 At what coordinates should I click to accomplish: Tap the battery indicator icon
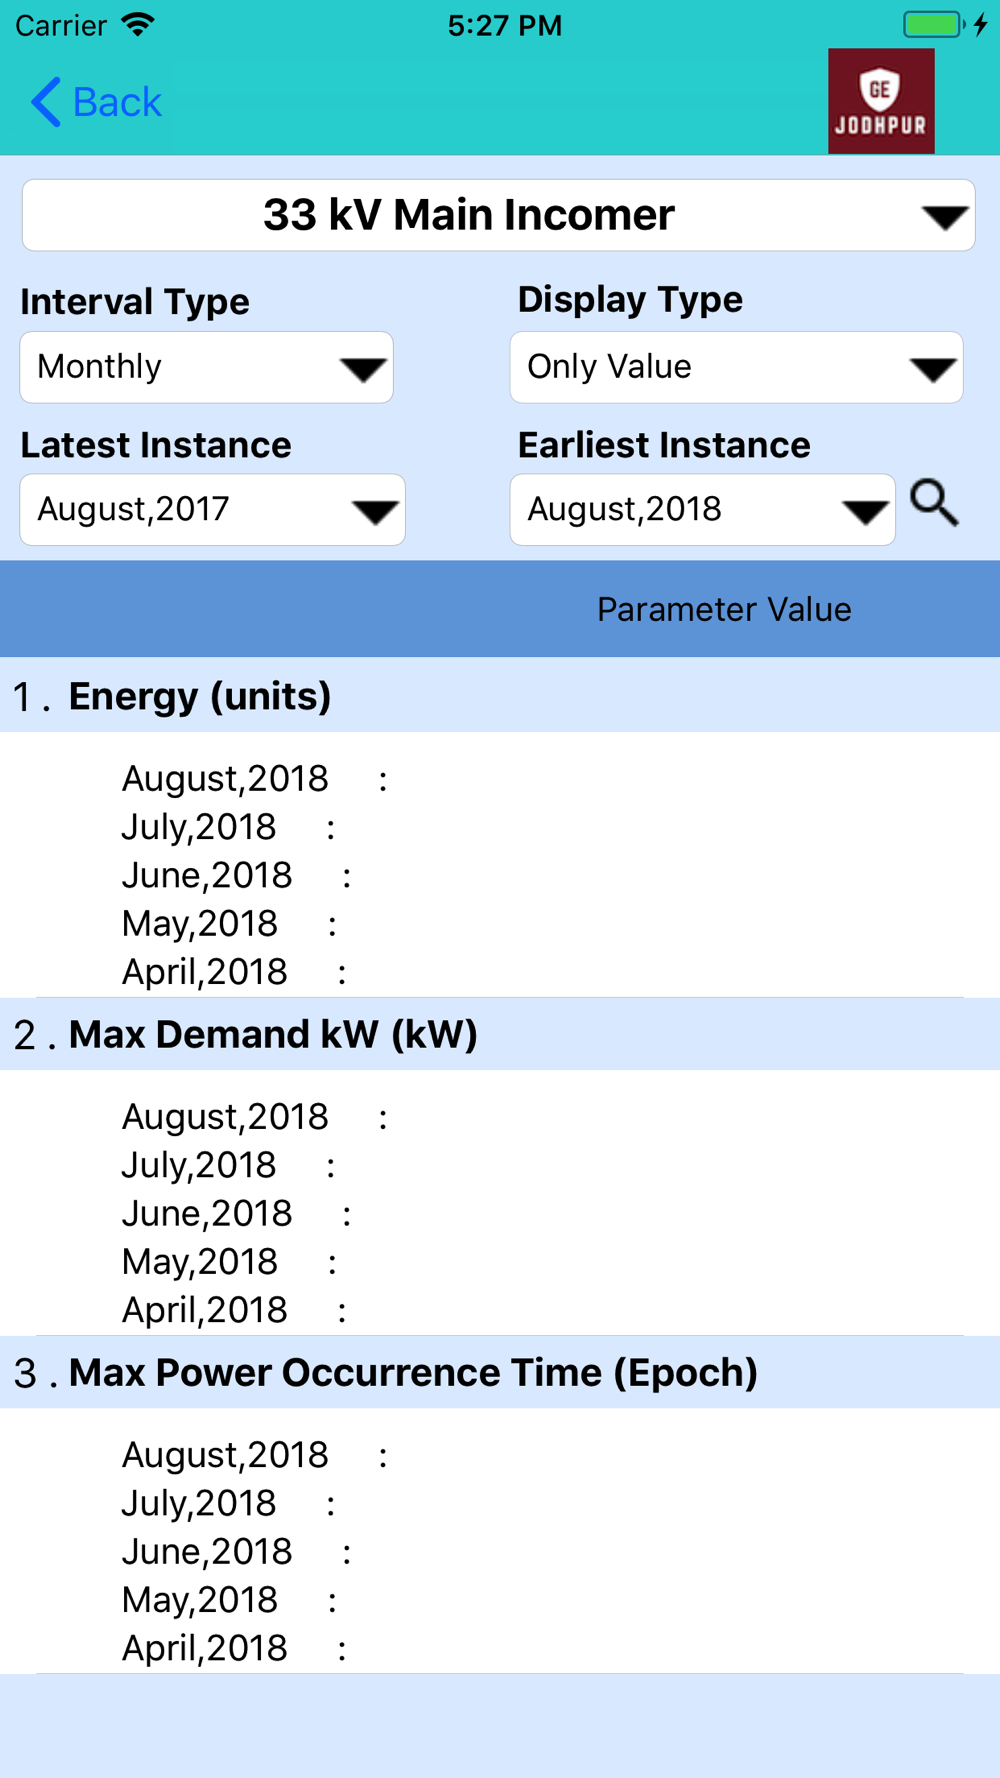pos(934,24)
